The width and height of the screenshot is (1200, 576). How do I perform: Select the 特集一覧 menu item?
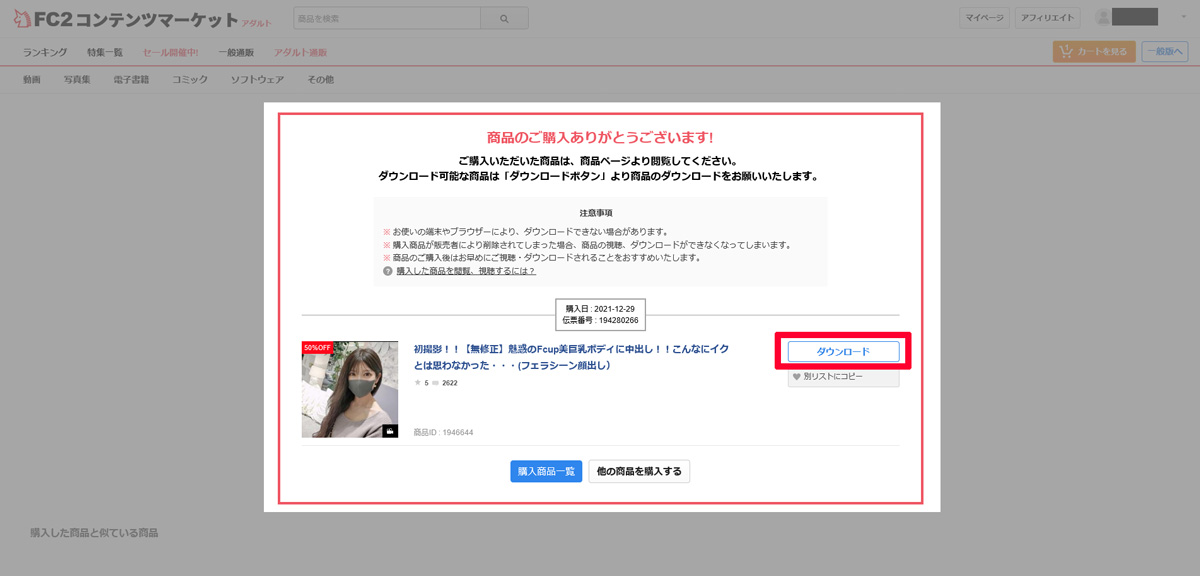click(105, 52)
